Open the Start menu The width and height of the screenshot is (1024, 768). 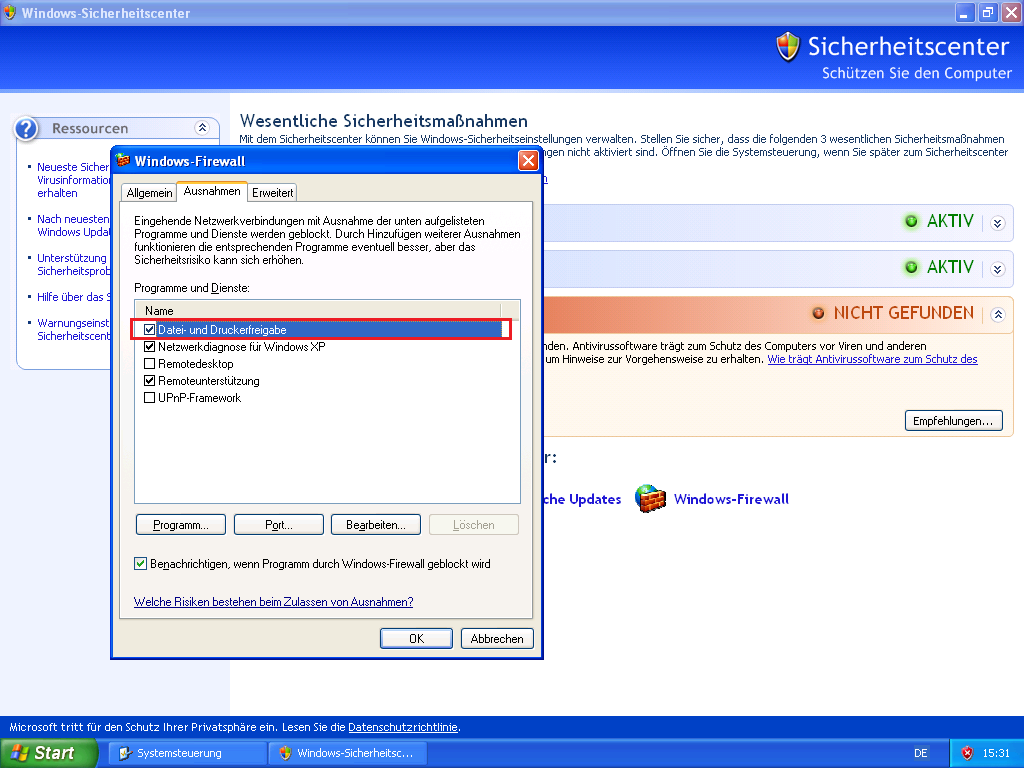point(48,753)
